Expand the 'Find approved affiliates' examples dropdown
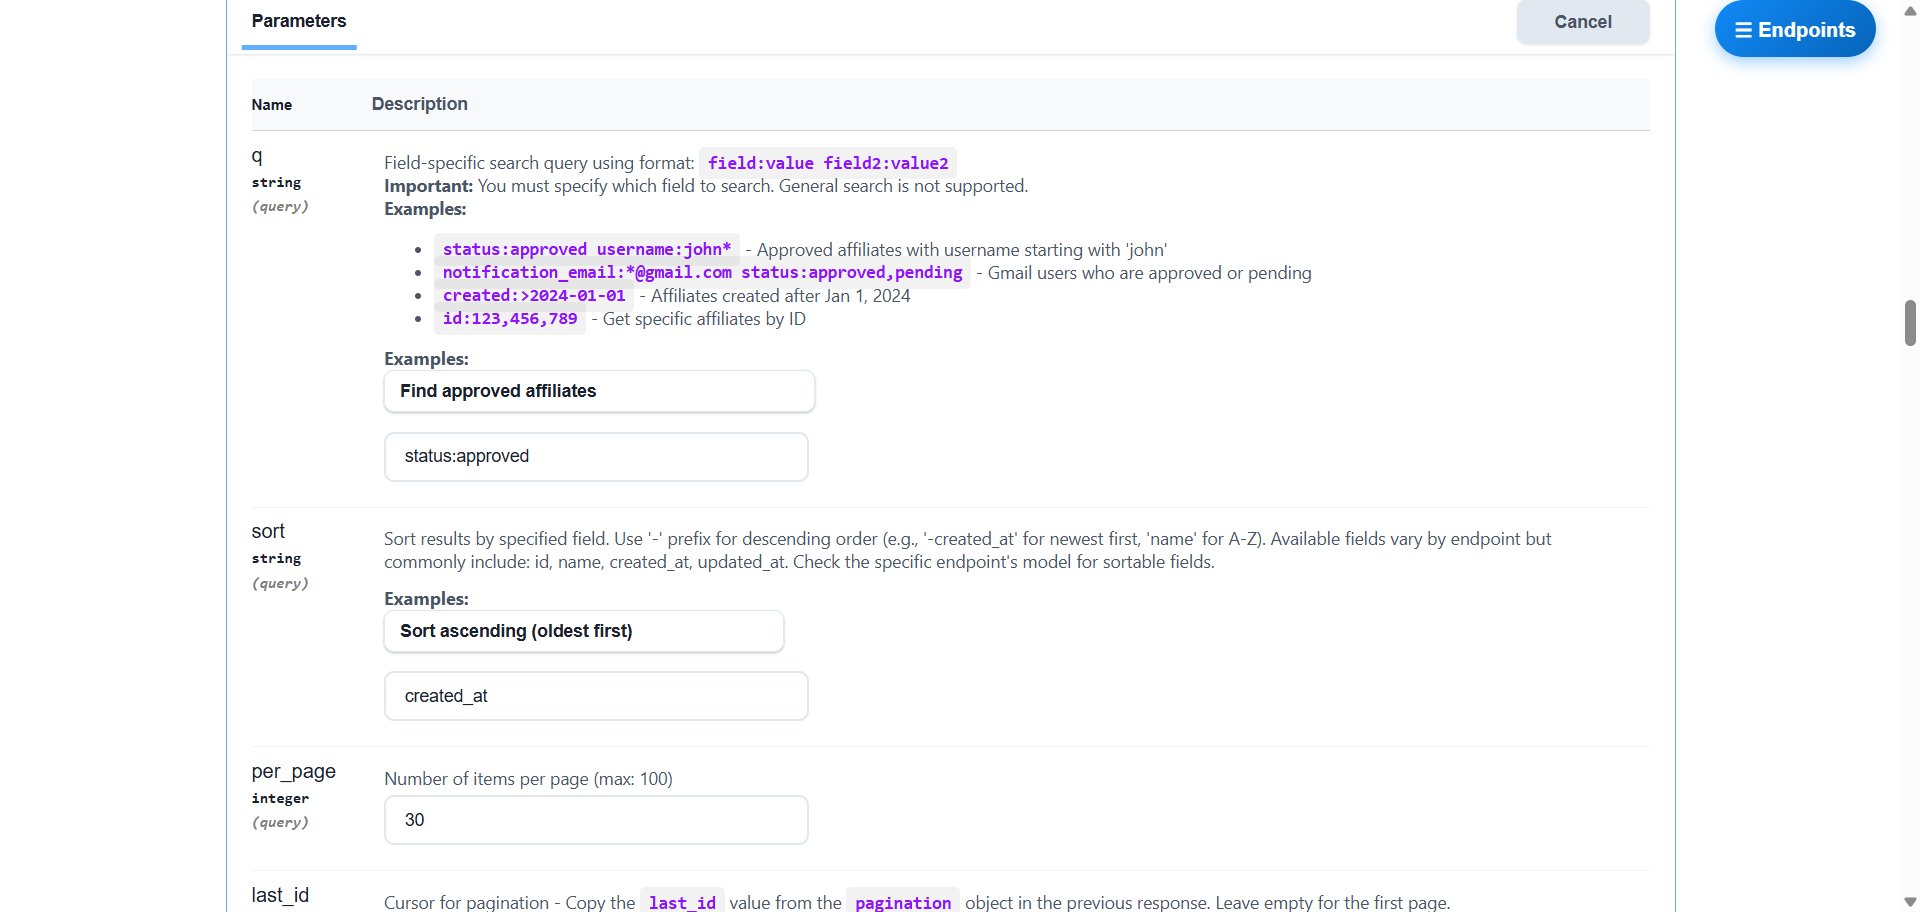Screen dimensions: 1920x912 [x=599, y=391]
